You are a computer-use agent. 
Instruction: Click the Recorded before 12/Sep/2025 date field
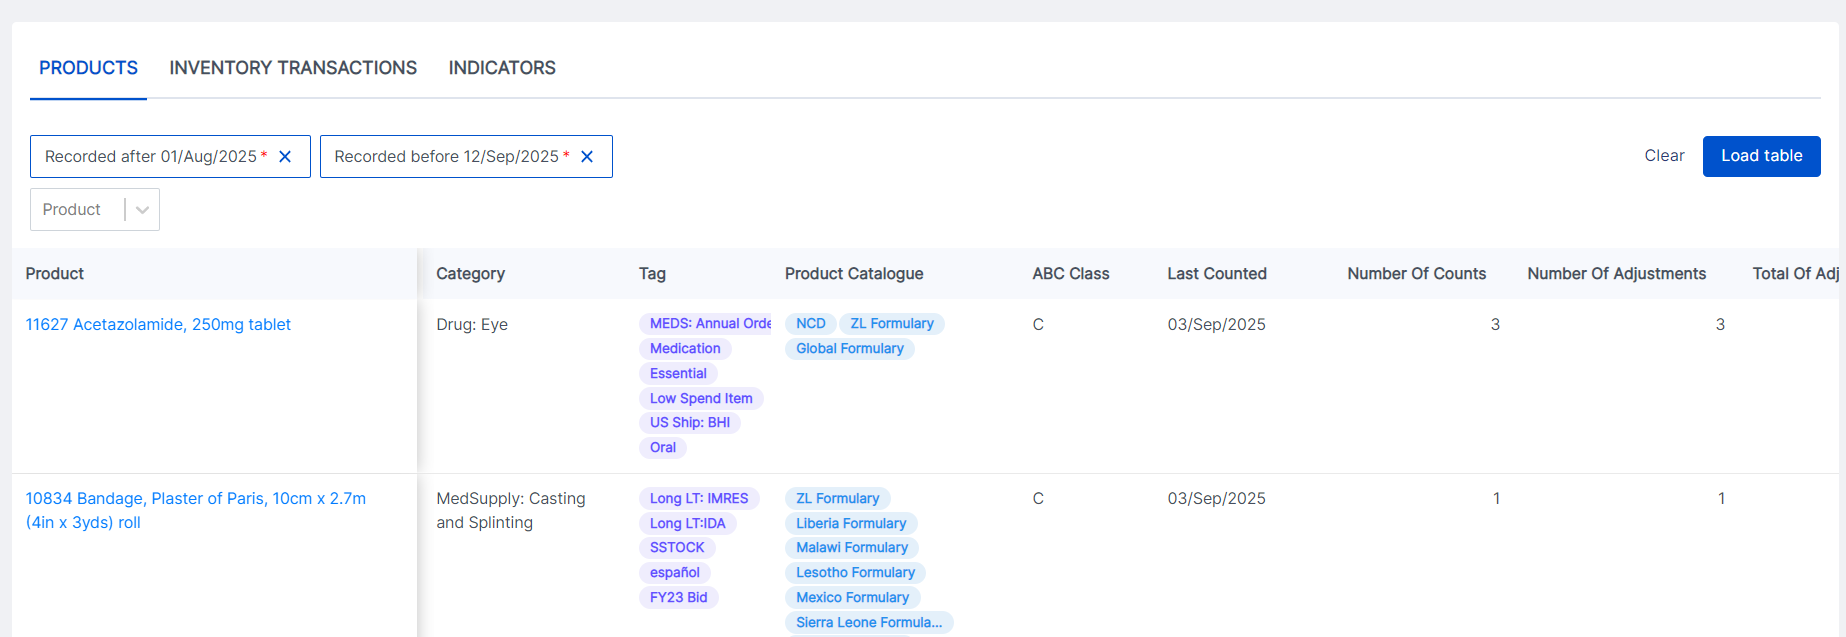pyautogui.click(x=446, y=157)
